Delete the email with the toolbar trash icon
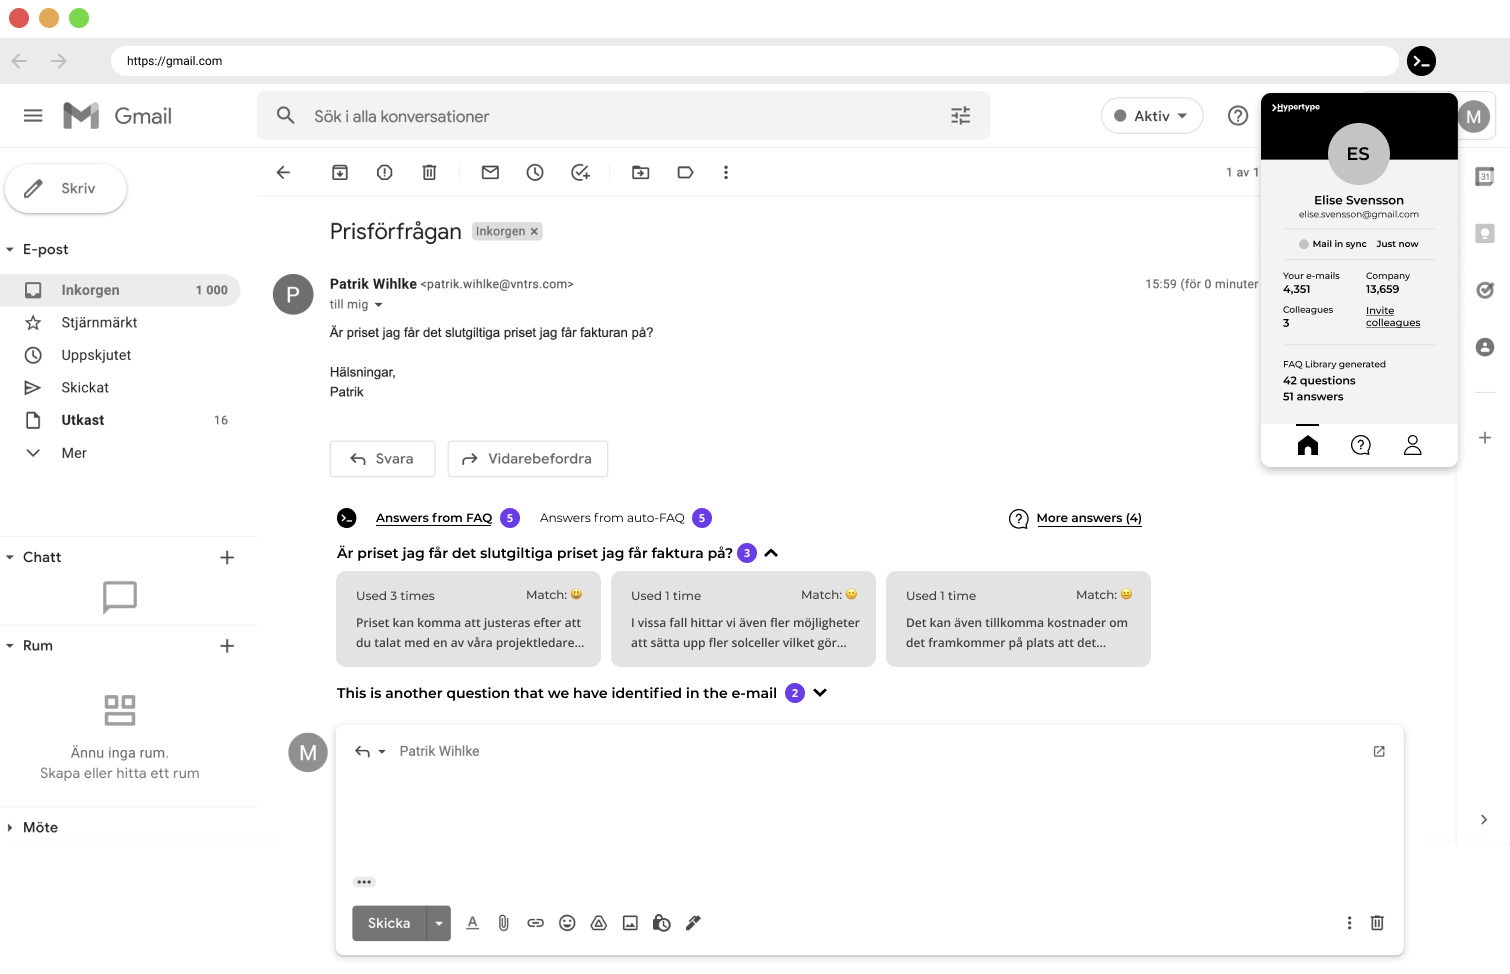1510x974 pixels. click(x=429, y=173)
